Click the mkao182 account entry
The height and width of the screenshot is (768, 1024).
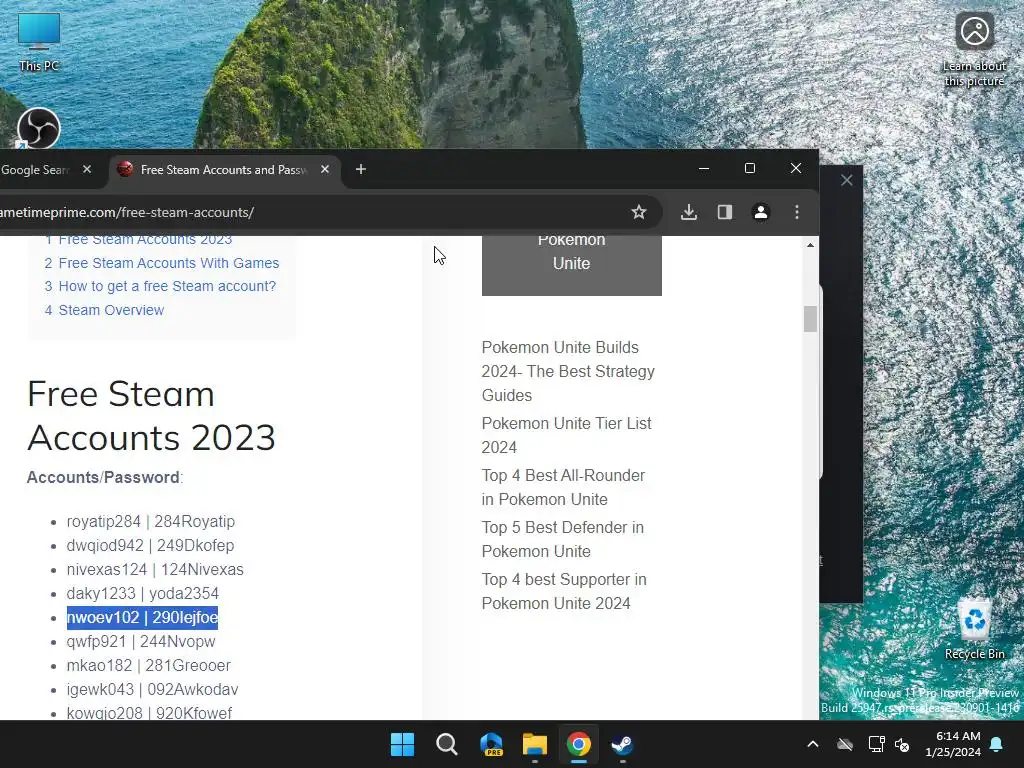click(x=148, y=665)
